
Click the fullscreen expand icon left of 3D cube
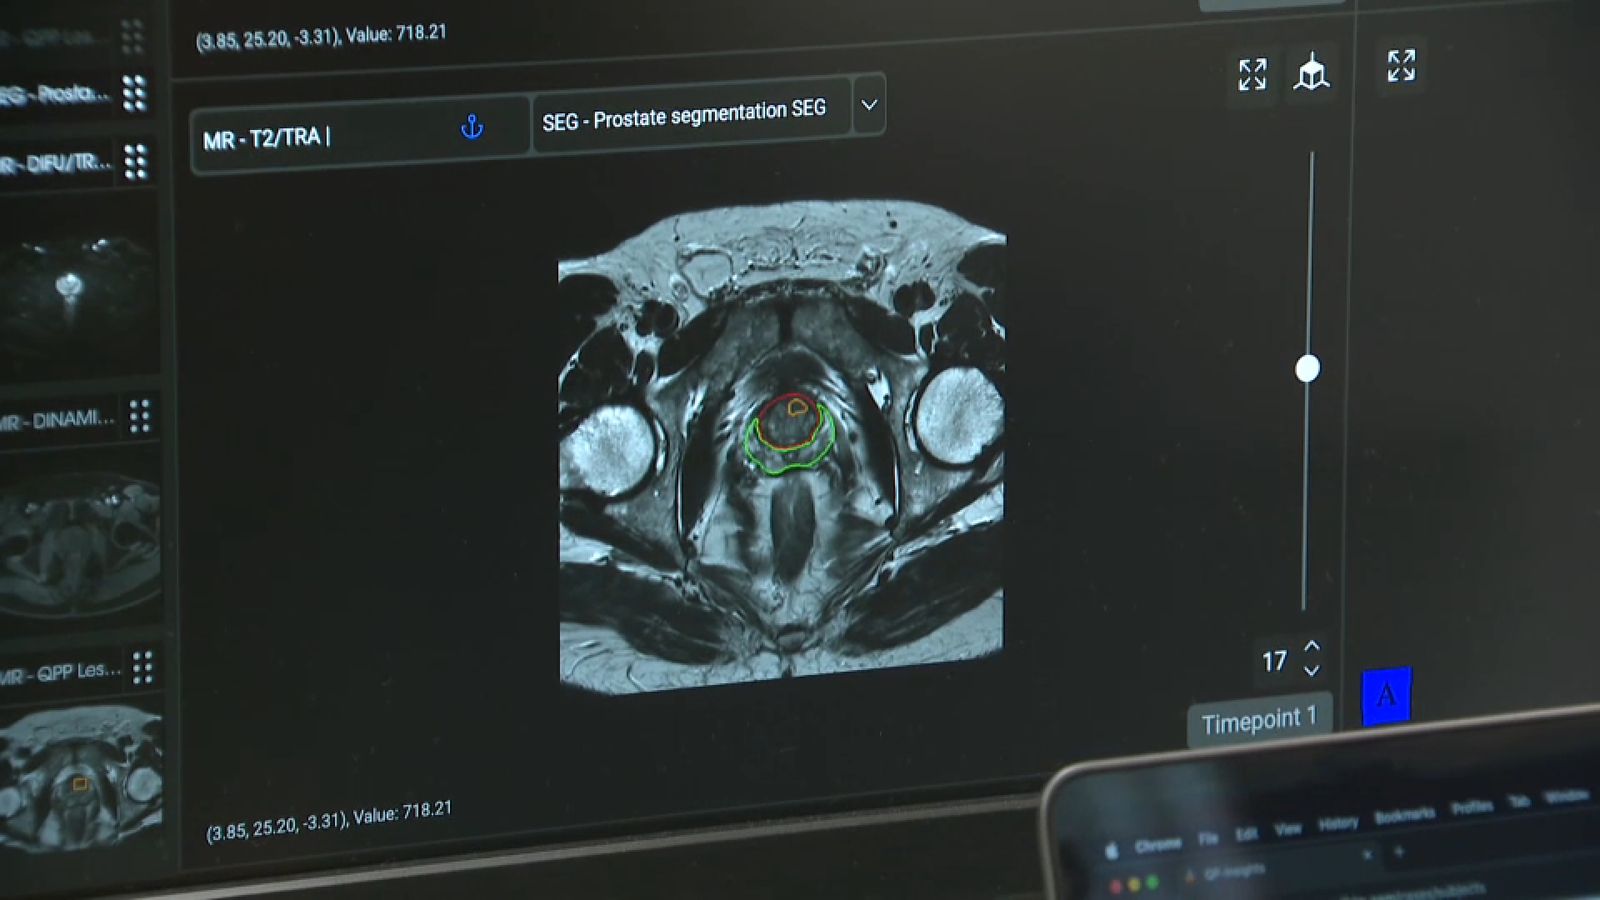[1252, 74]
